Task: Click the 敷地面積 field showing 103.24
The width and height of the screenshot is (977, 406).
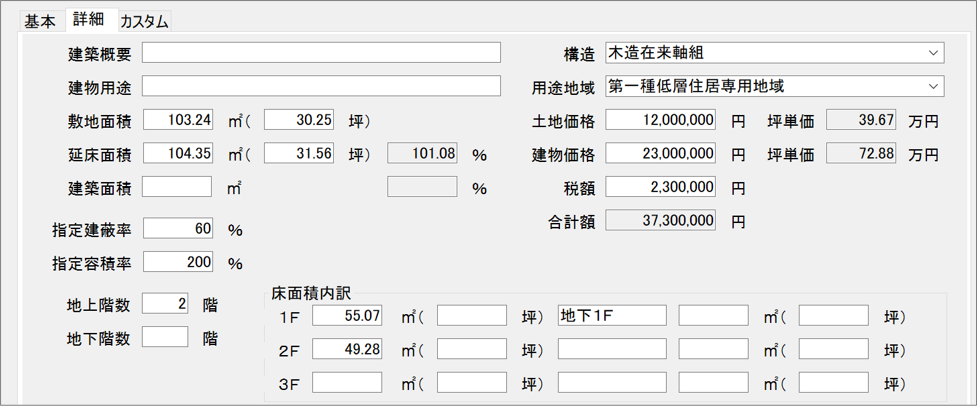Action: pos(179,120)
